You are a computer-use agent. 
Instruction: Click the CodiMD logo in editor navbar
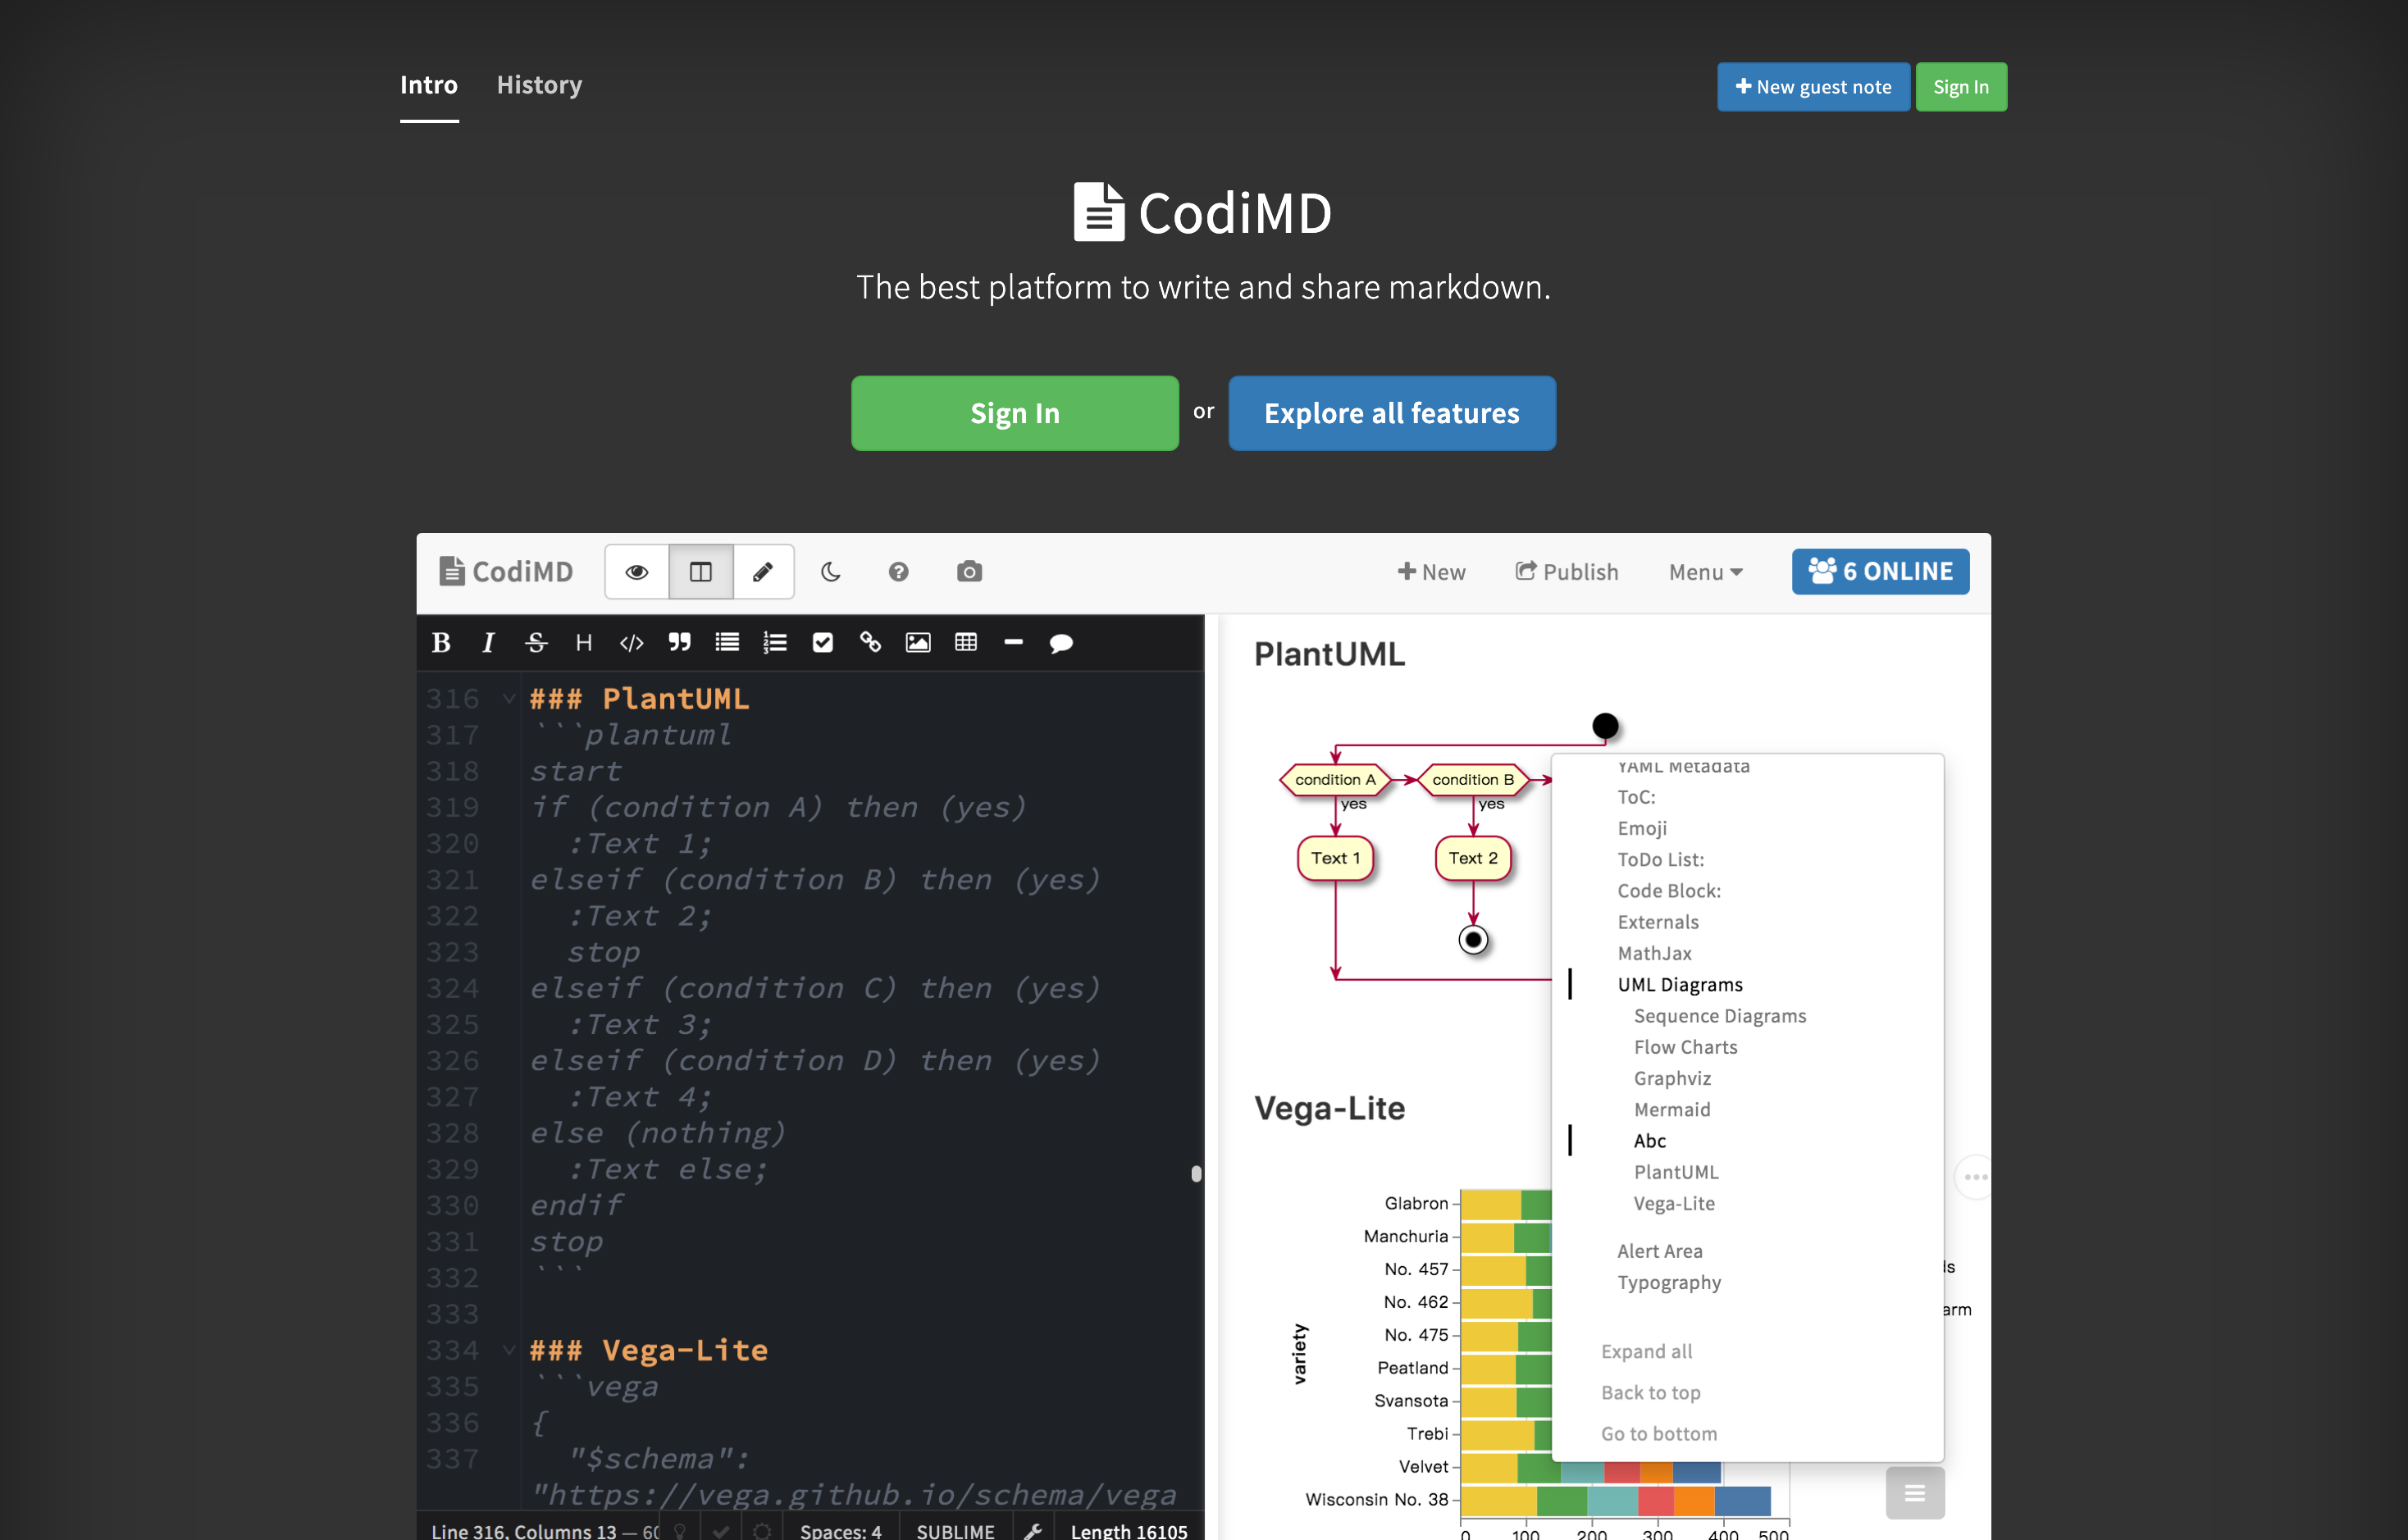click(506, 572)
